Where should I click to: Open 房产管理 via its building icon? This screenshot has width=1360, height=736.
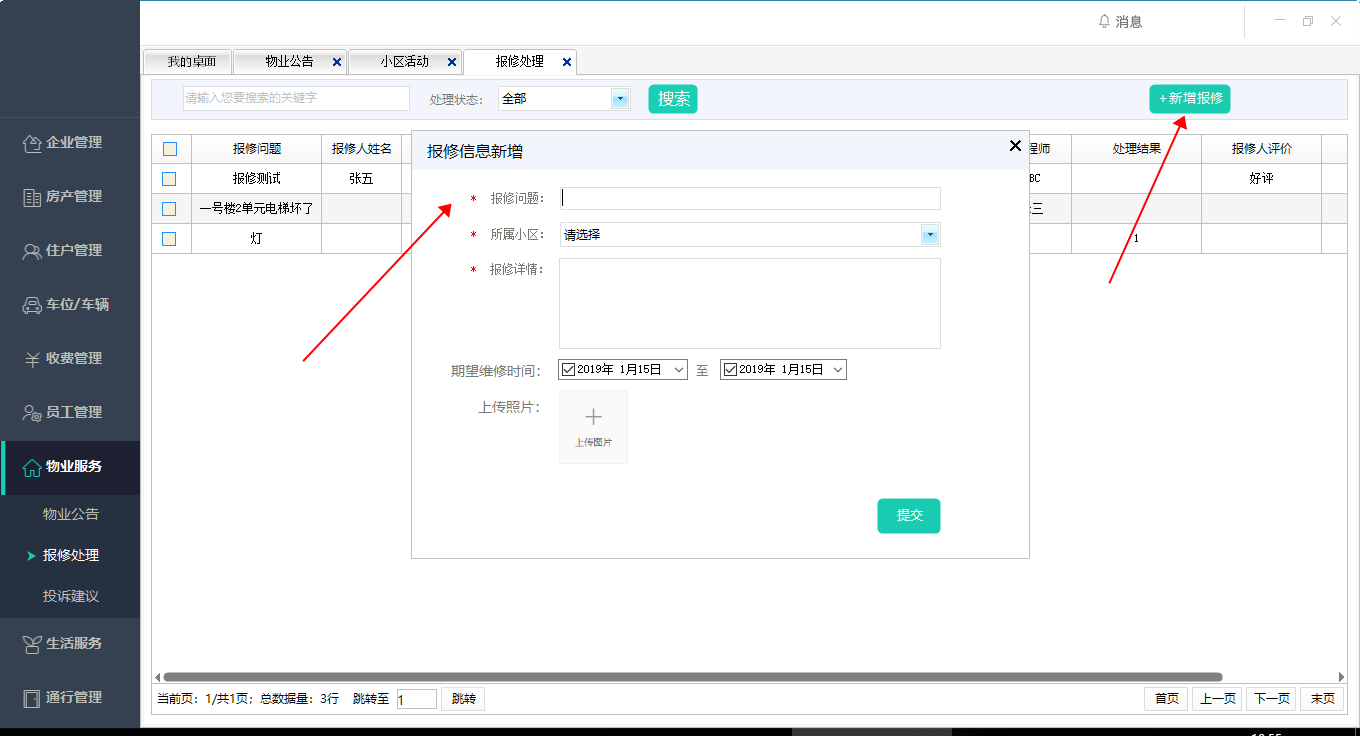32,197
